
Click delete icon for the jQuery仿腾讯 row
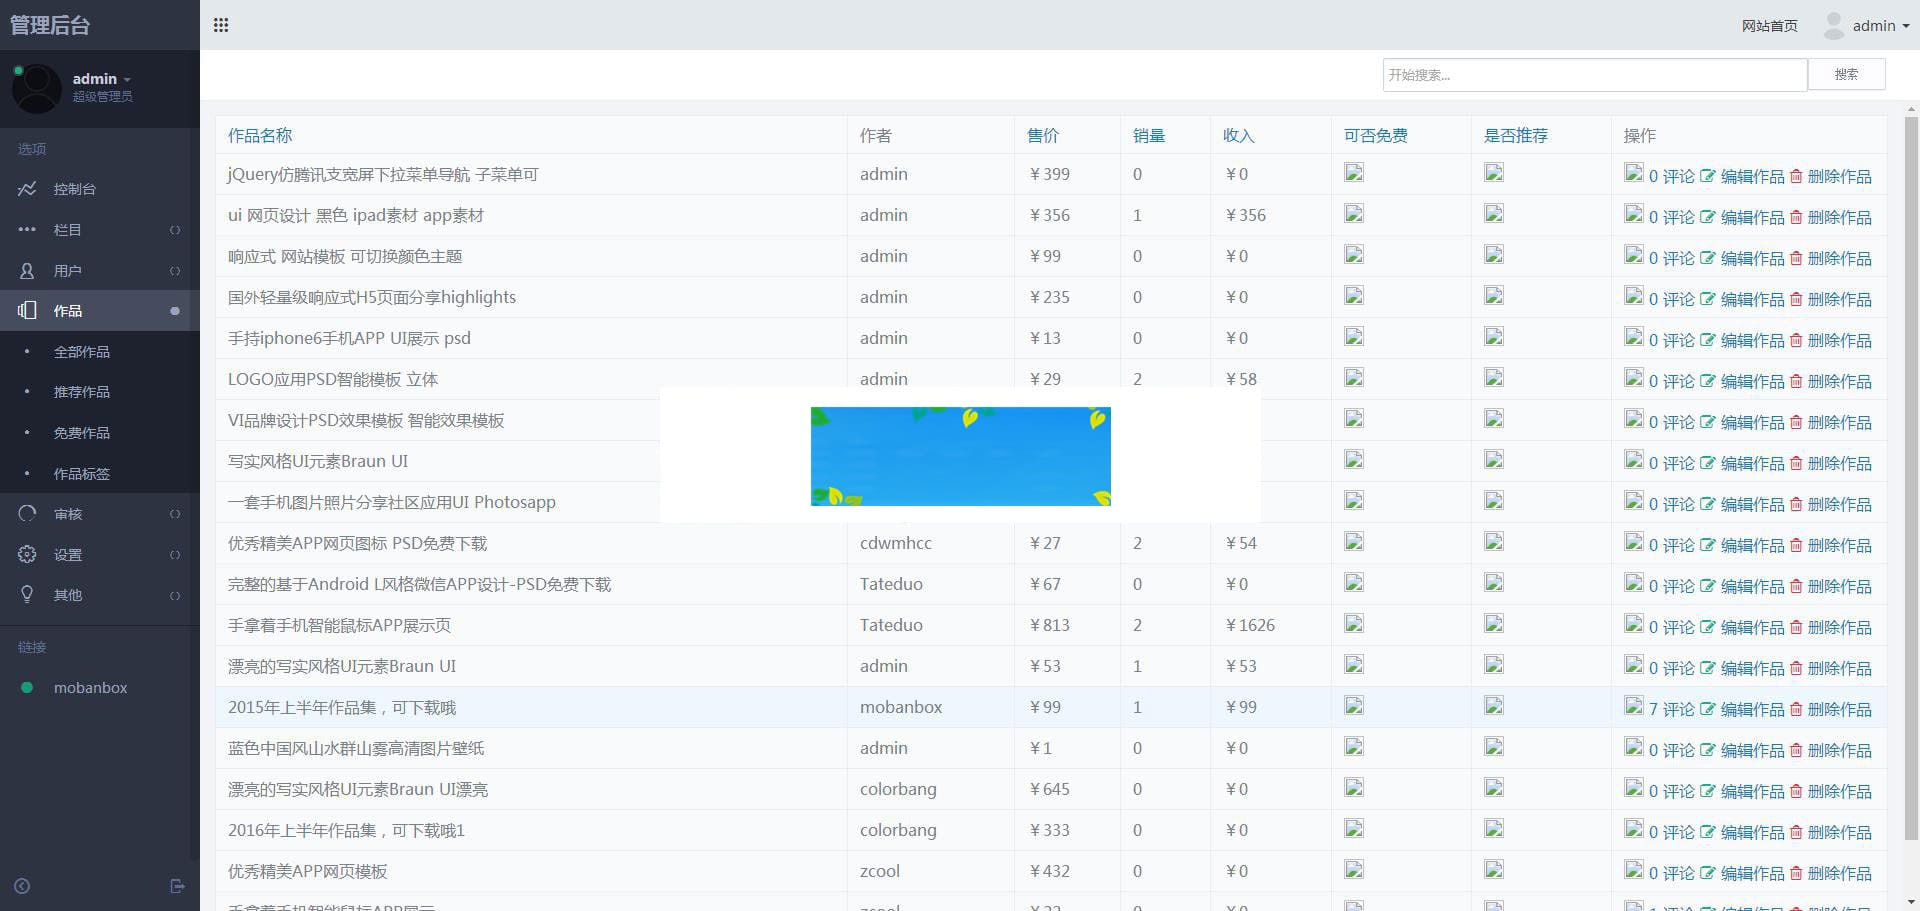(x=1796, y=176)
